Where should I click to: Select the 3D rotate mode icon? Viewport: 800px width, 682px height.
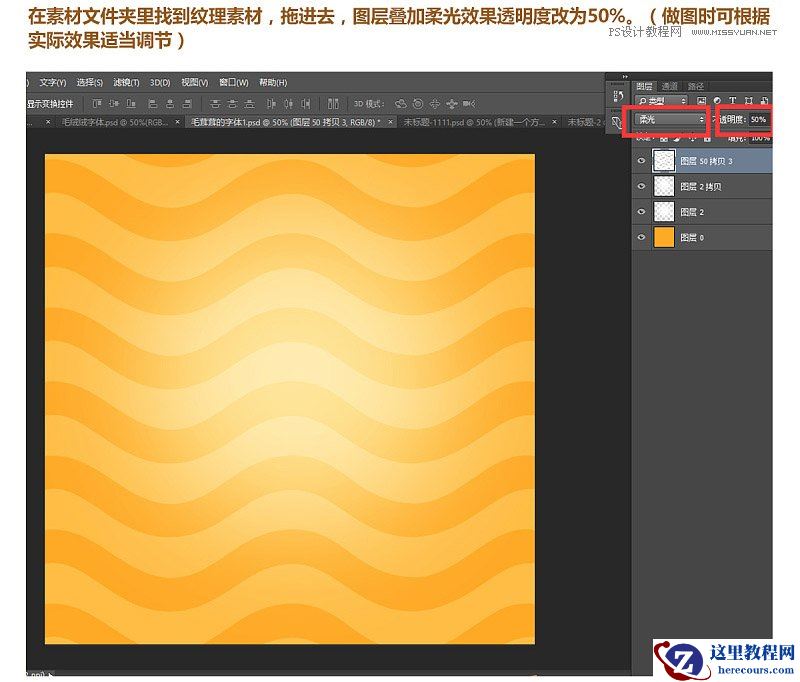[x=401, y=104]
